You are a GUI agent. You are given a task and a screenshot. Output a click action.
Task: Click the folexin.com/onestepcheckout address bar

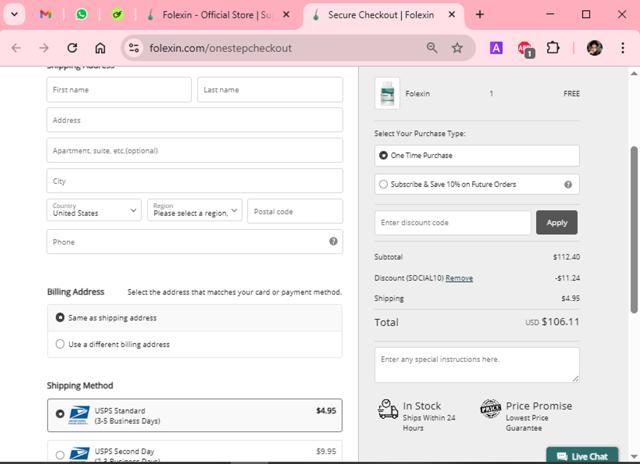220,48
